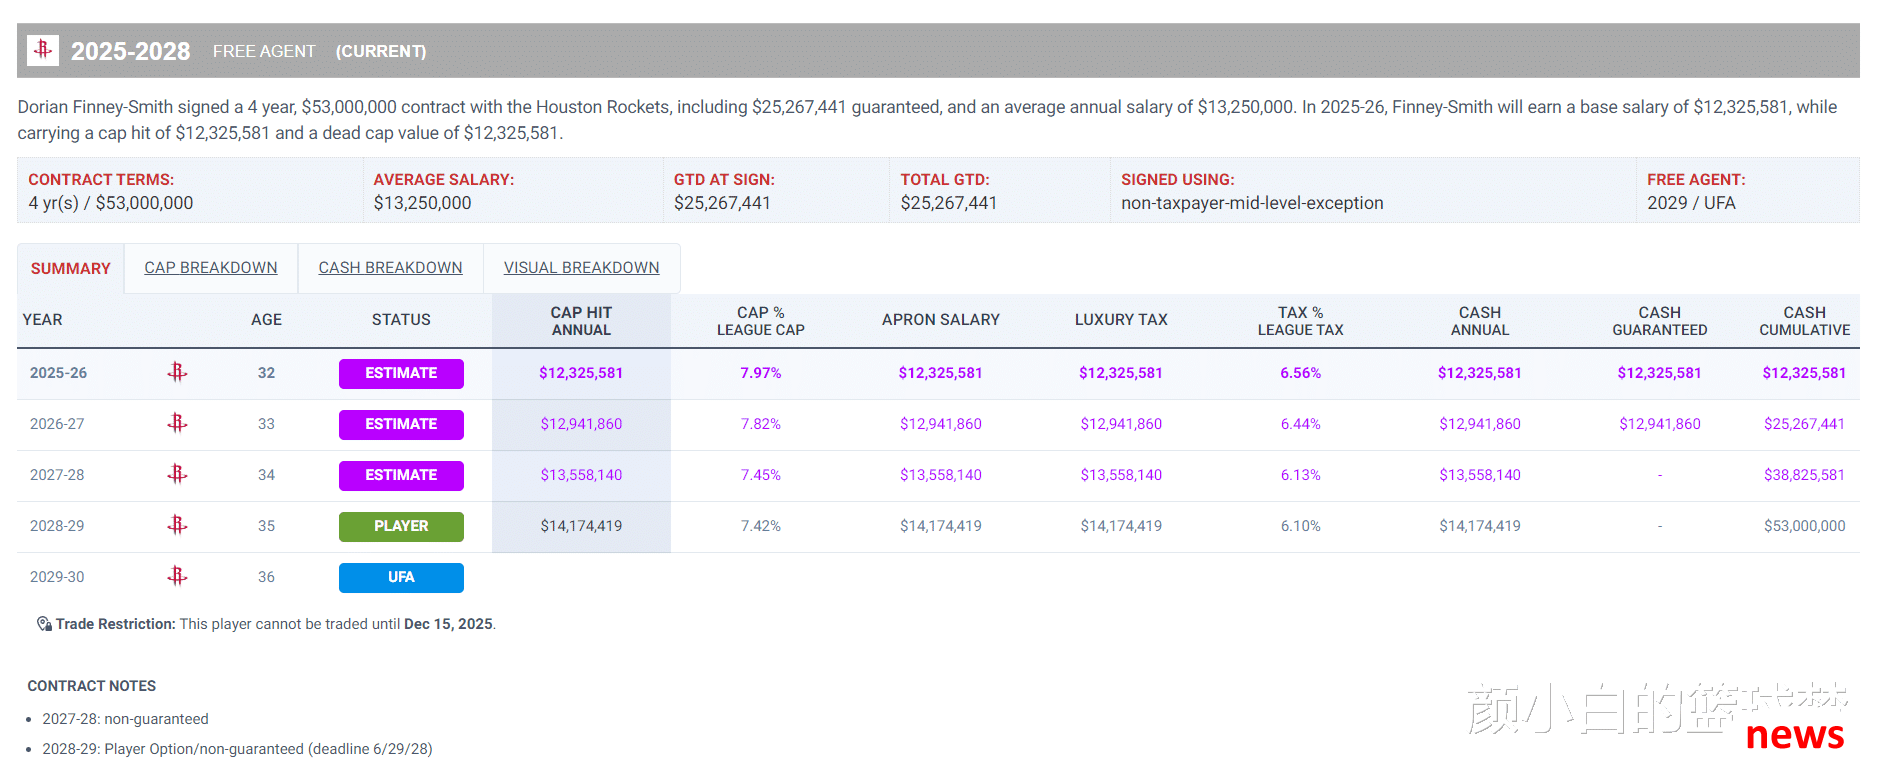Click the TAX % LEAGUE TAX column header
The image size is (1877, 771).
point(1301,321)
